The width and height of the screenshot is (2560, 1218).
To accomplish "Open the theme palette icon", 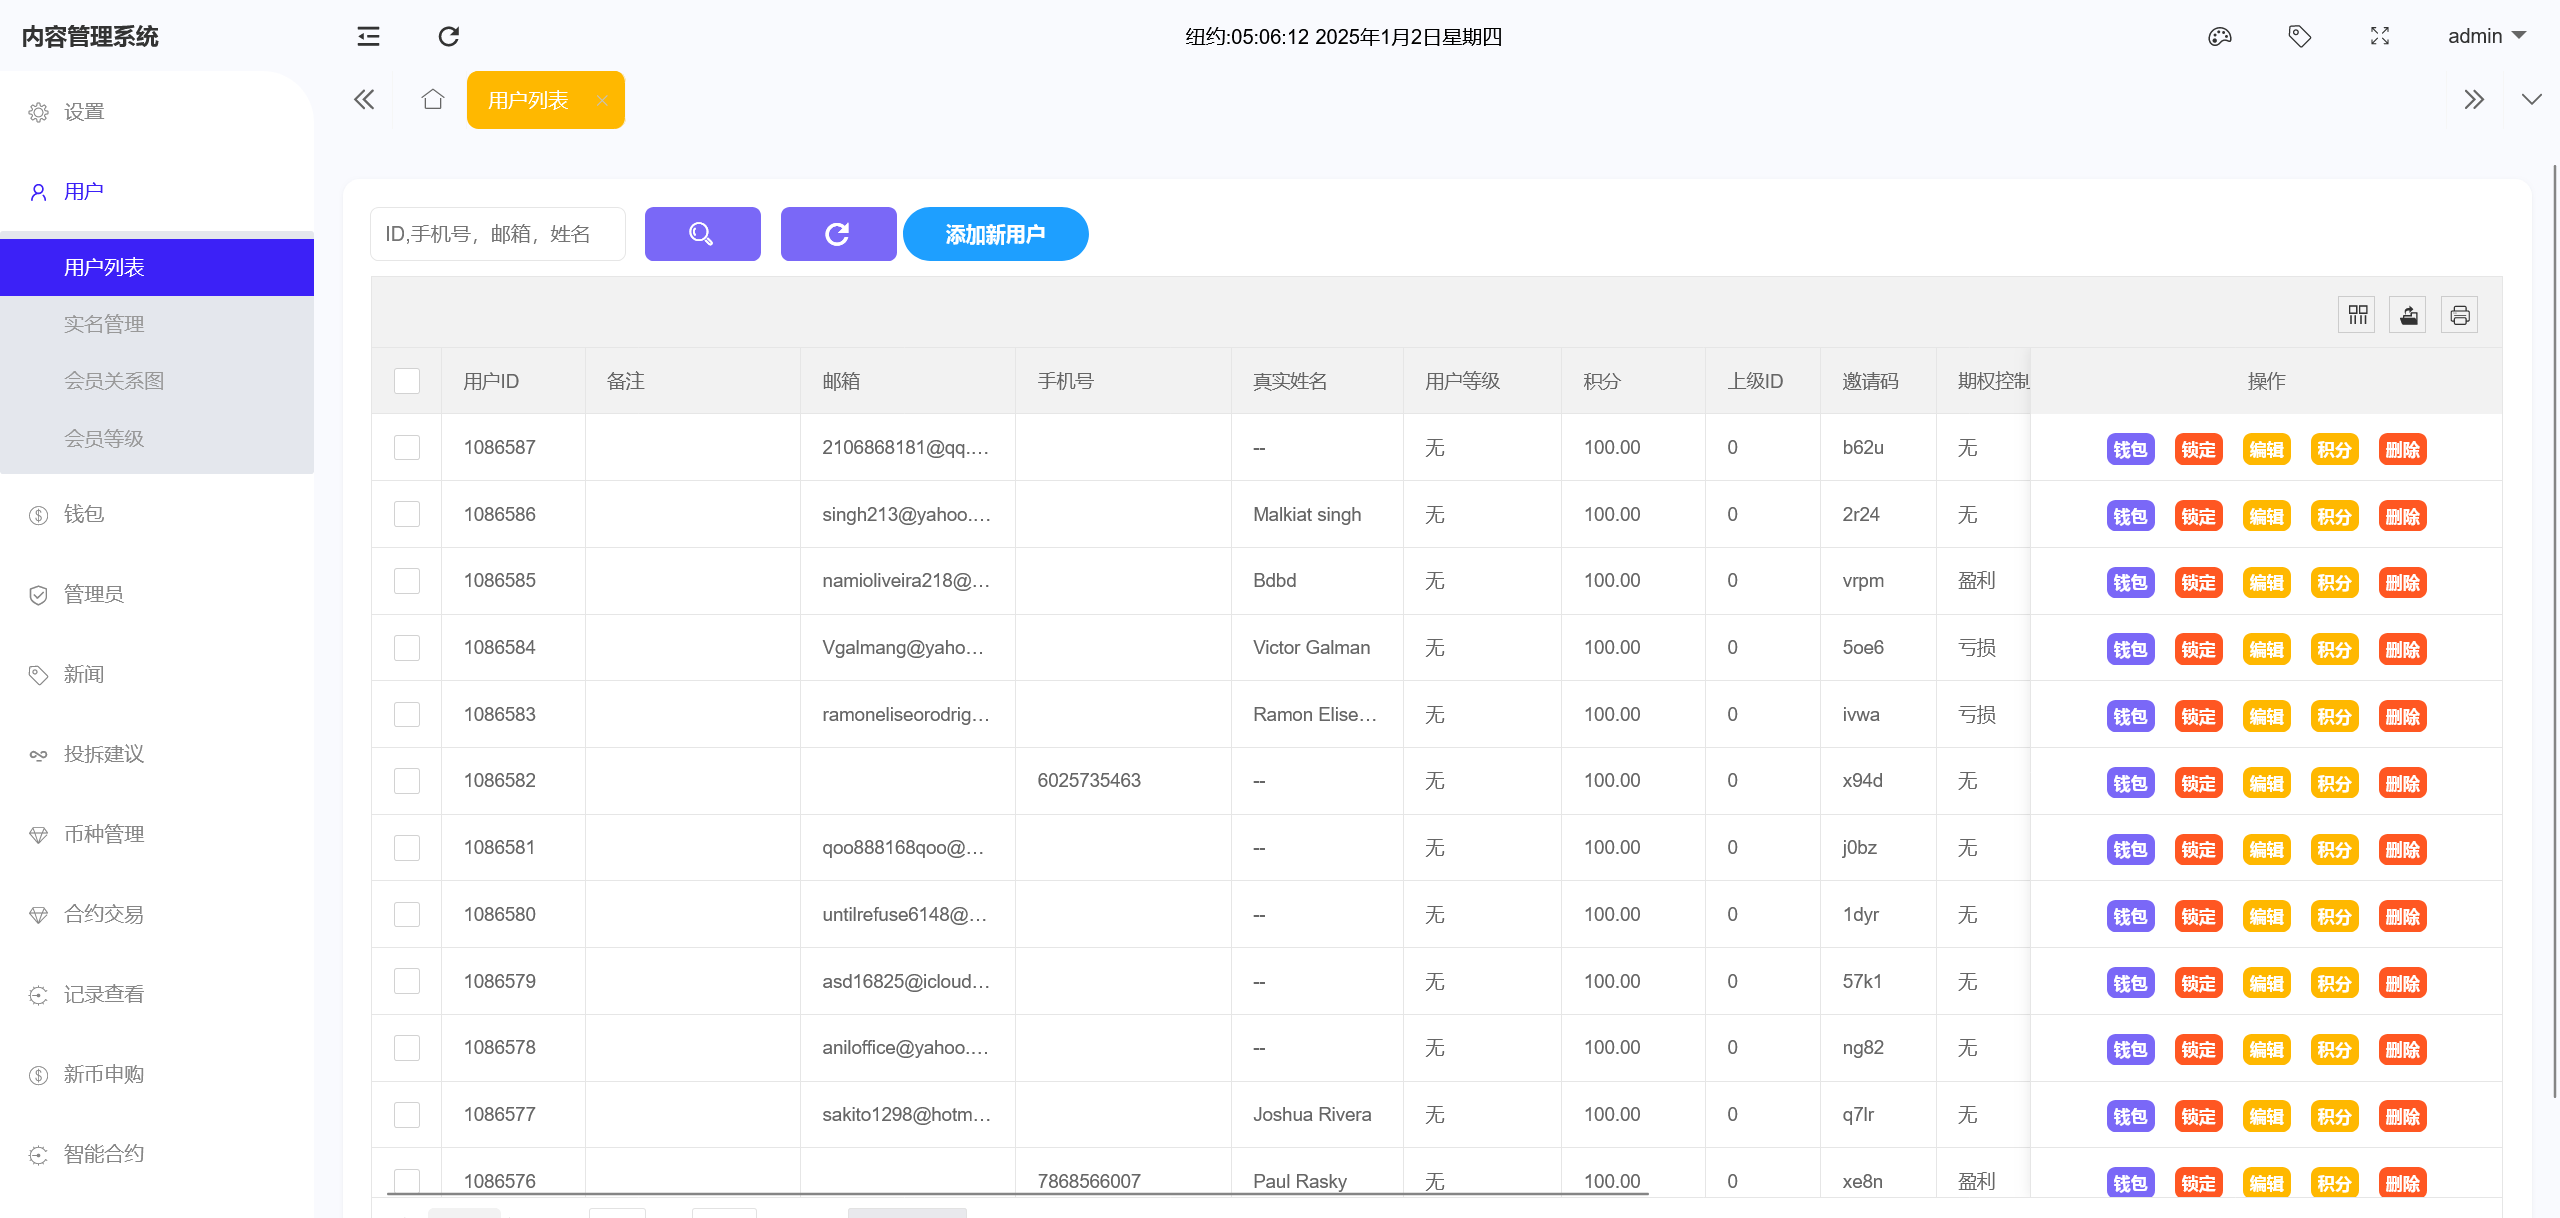I will [x=2219, y=37].
